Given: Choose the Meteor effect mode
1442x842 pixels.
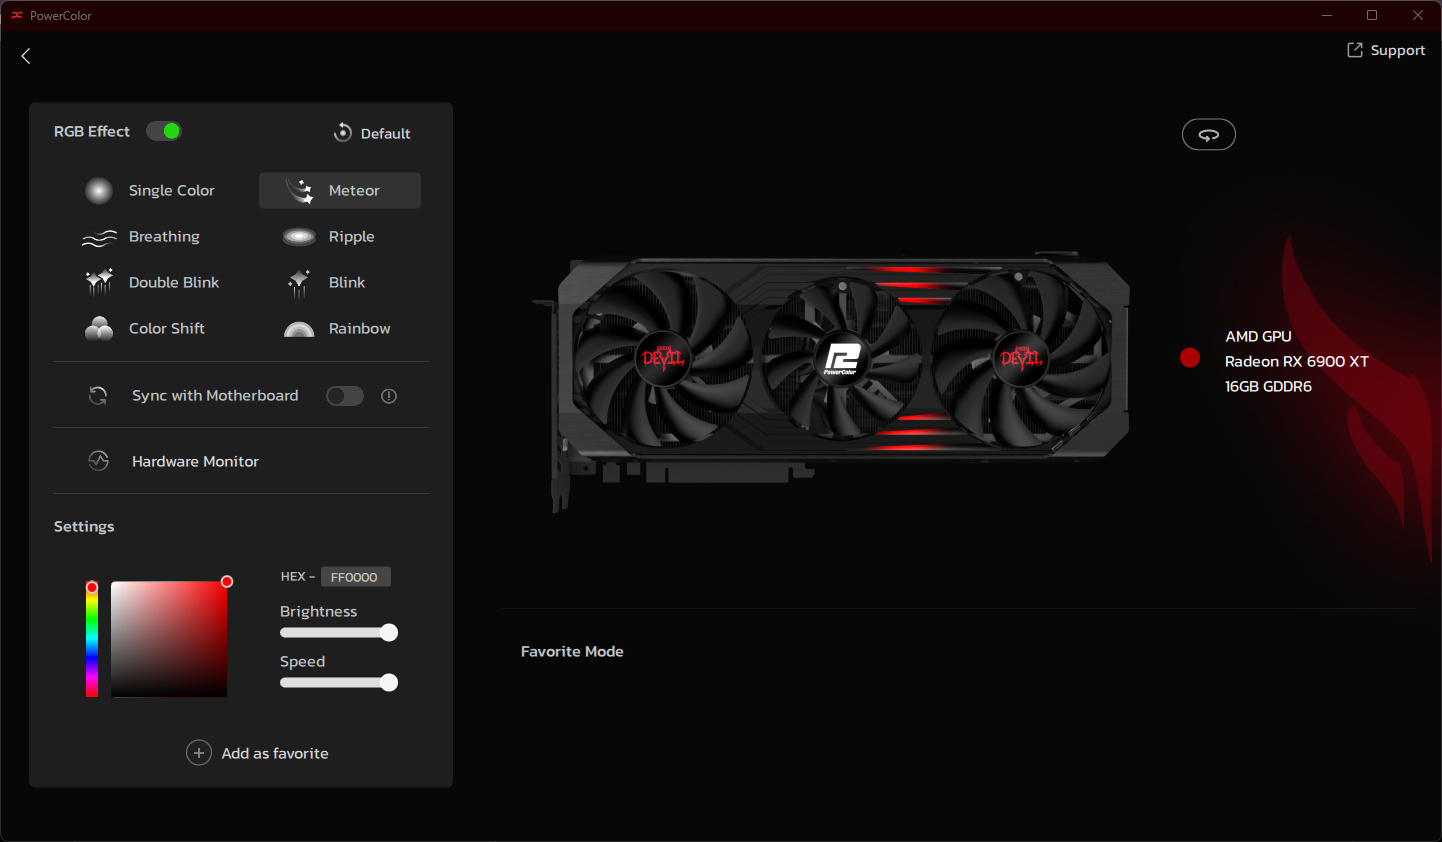Looking at the screenshot, I should click(340, 190).
